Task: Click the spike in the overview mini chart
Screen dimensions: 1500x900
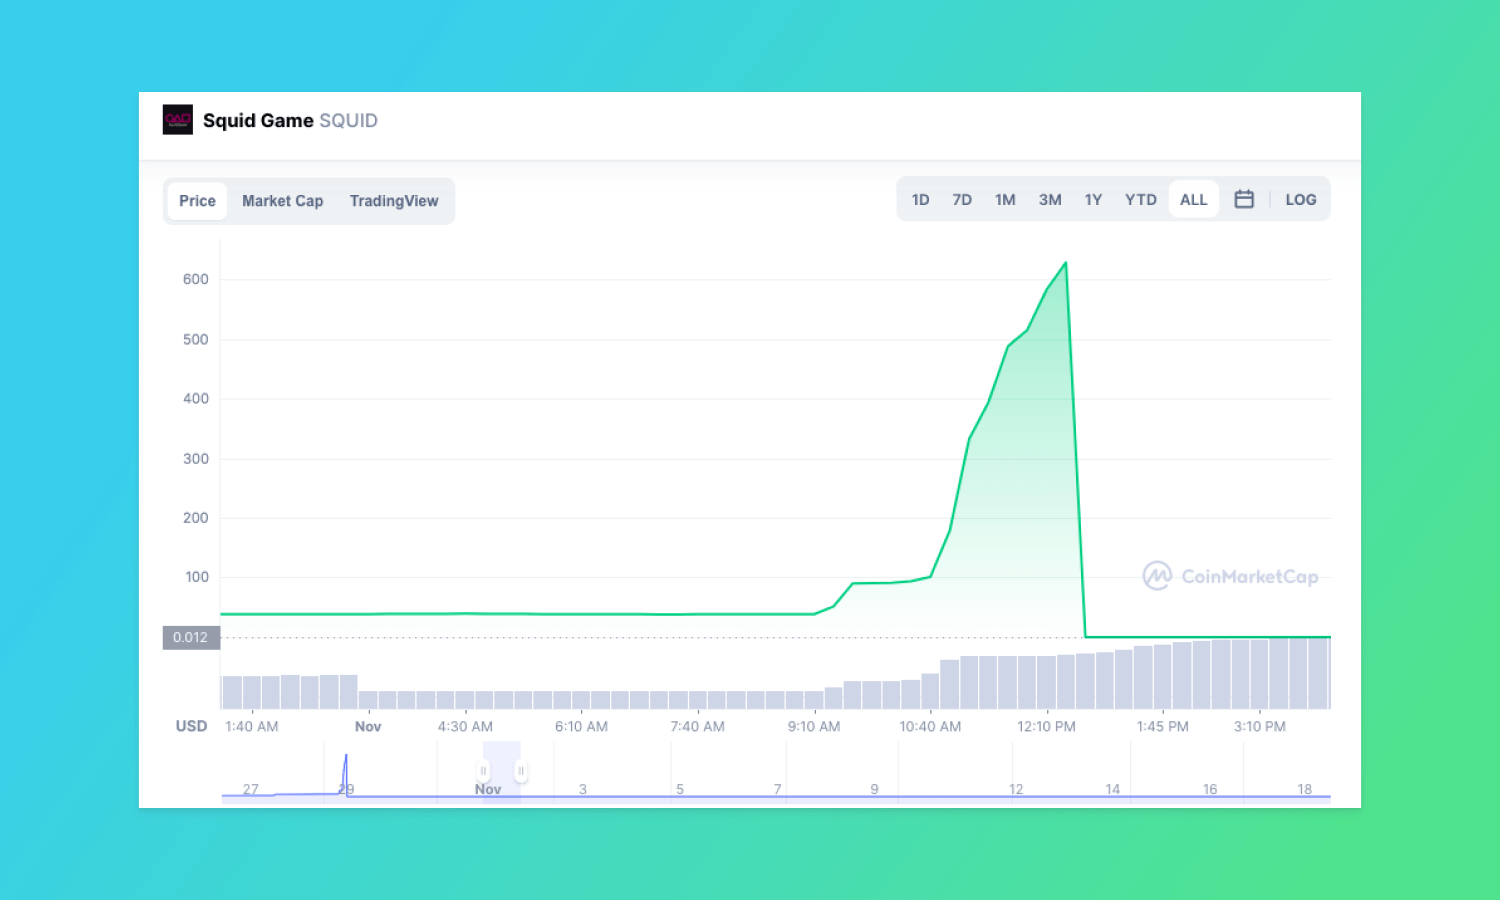Action: click(x=346, y=772)
